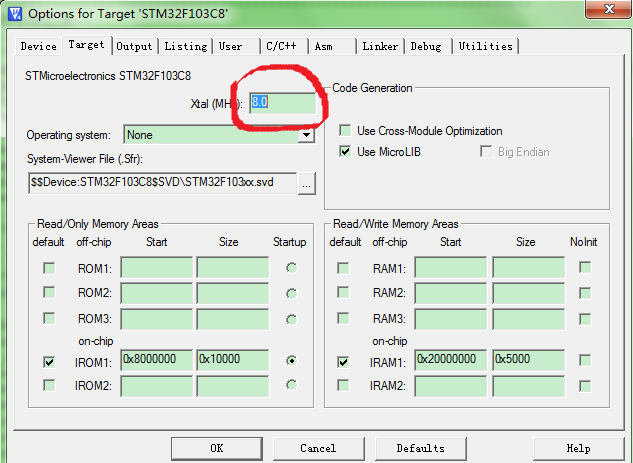Toggle the Use MicroLIB checkbox
This screenshot has width=633, height=463.
point(345,152)
